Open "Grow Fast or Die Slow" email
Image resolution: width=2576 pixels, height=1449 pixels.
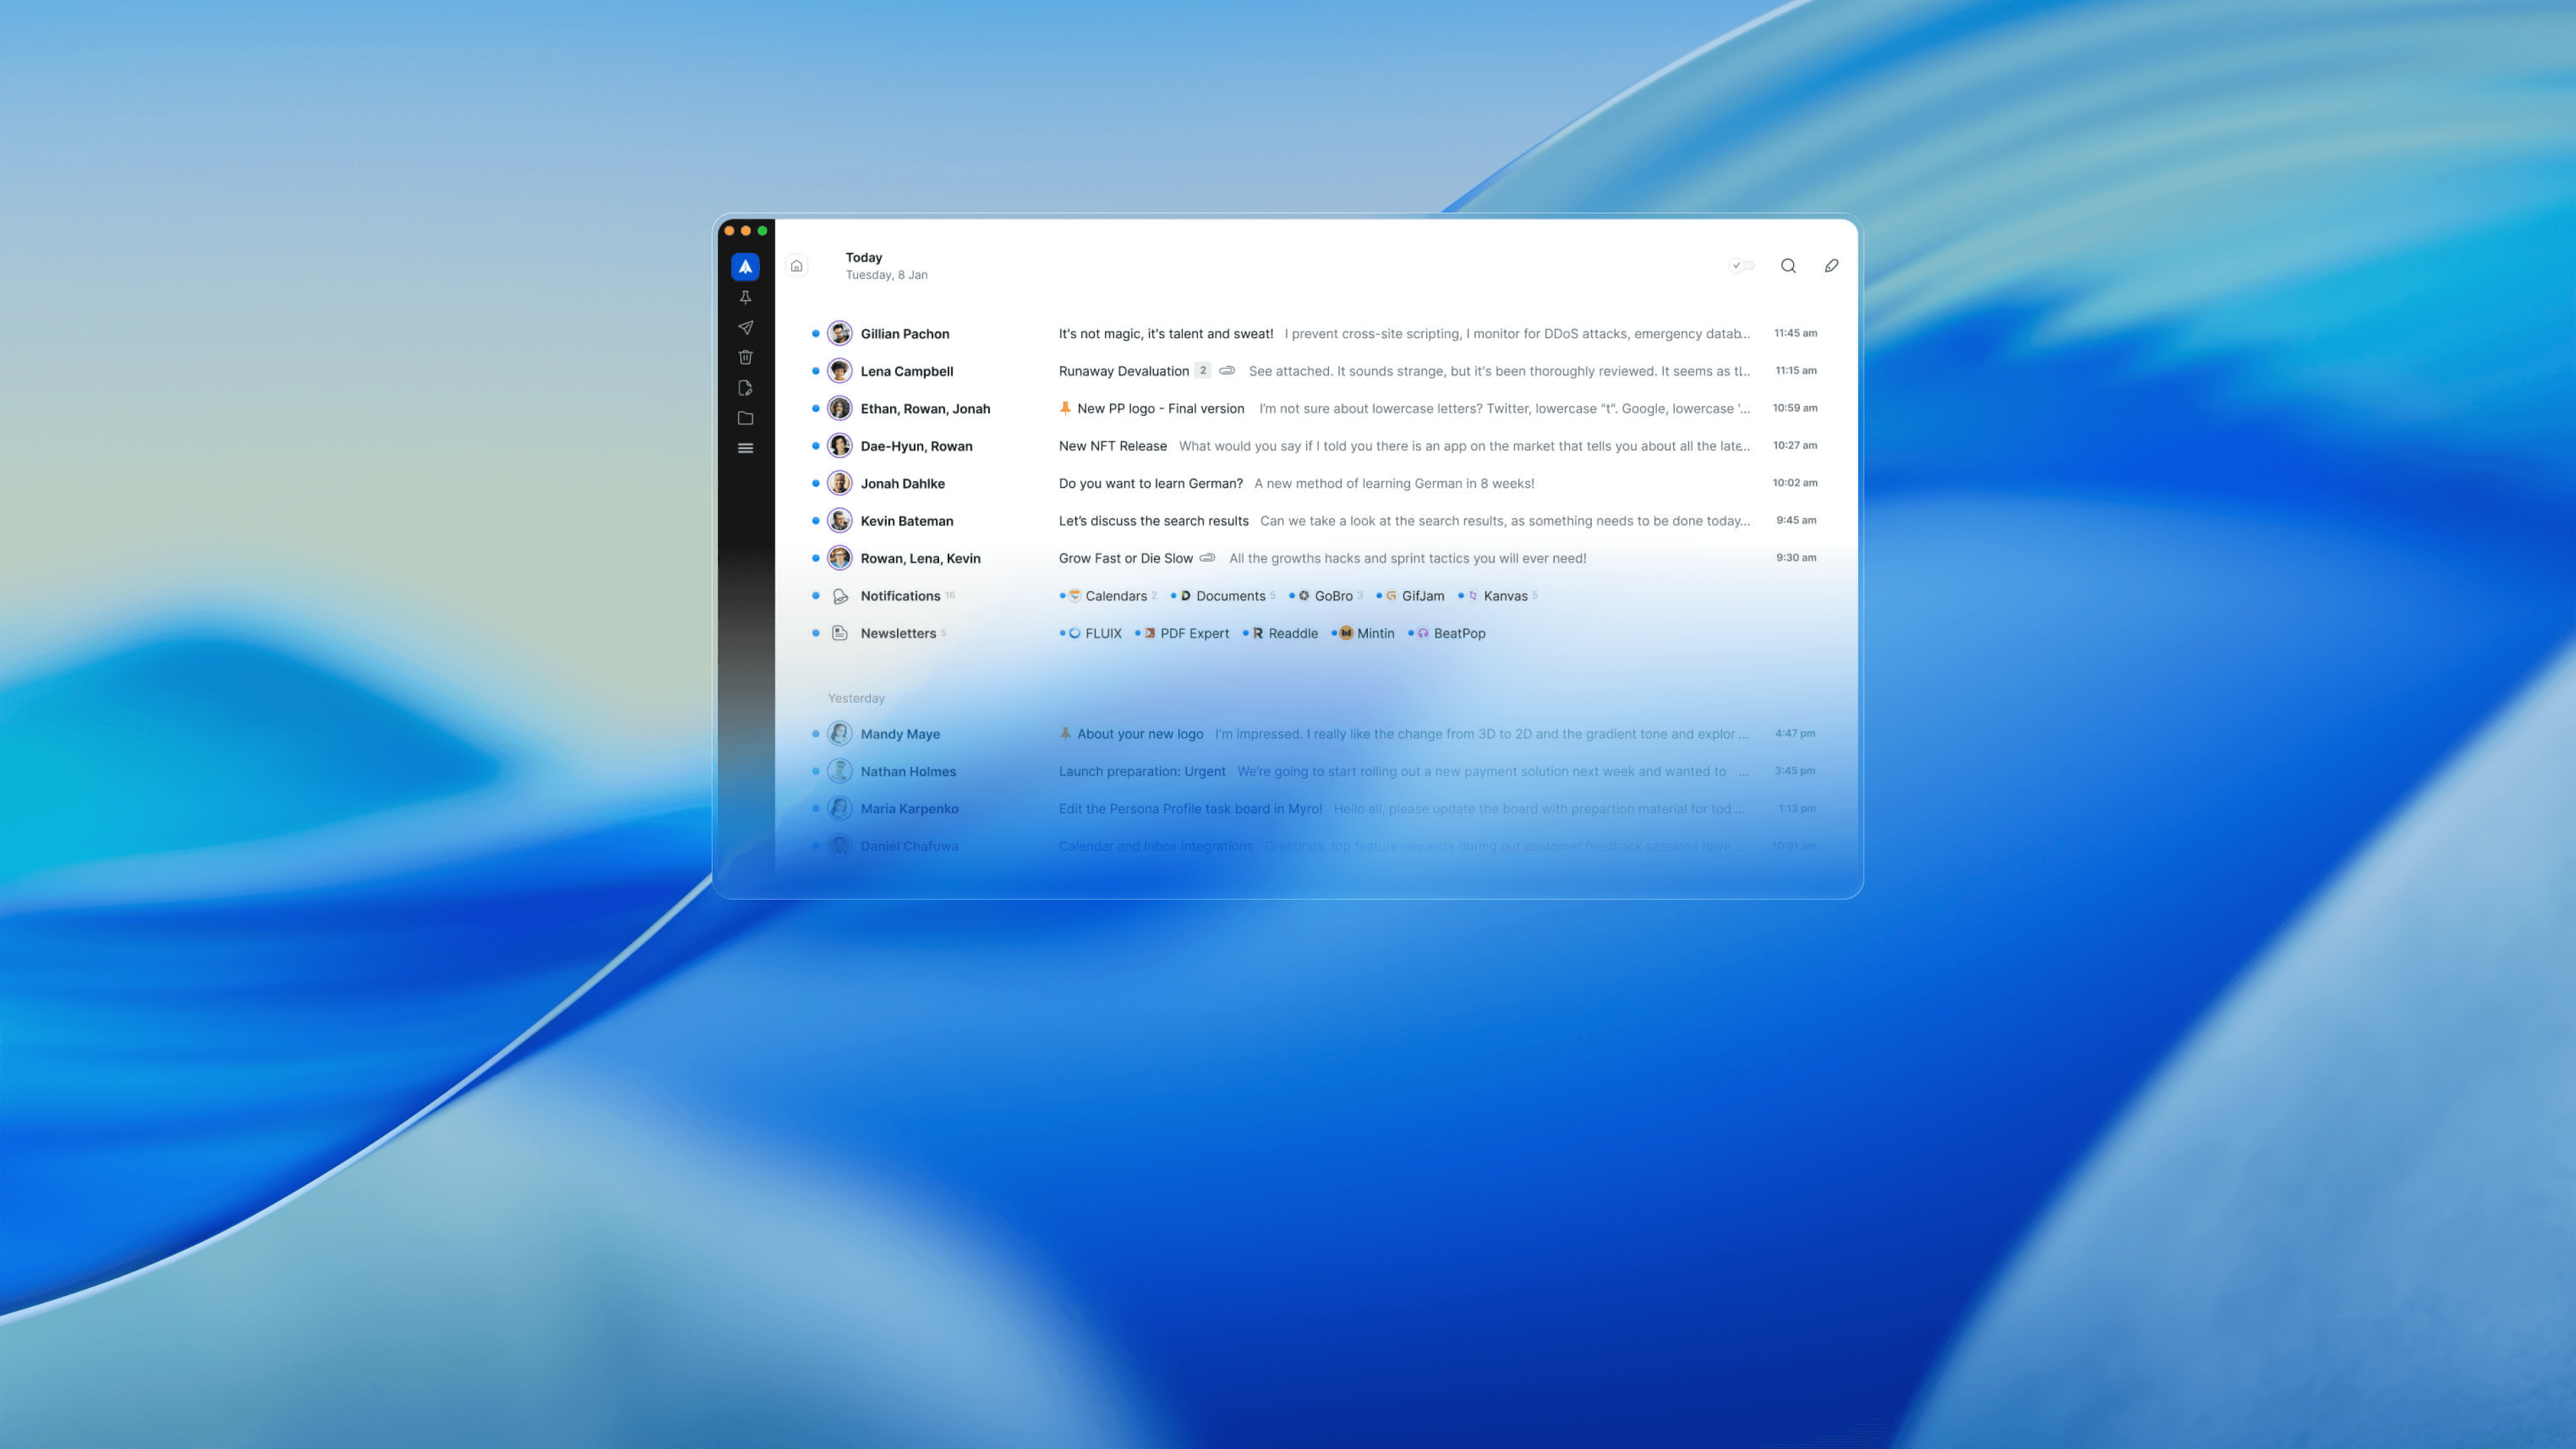coord(1126,558)
